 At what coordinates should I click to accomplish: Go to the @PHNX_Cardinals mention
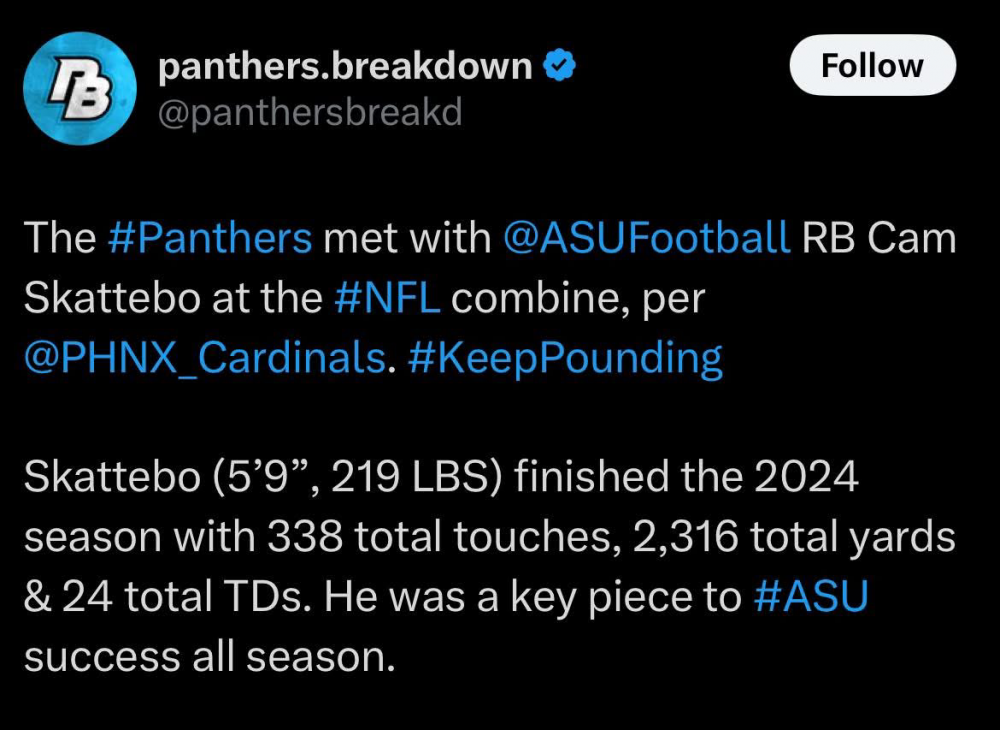(204, 358)
